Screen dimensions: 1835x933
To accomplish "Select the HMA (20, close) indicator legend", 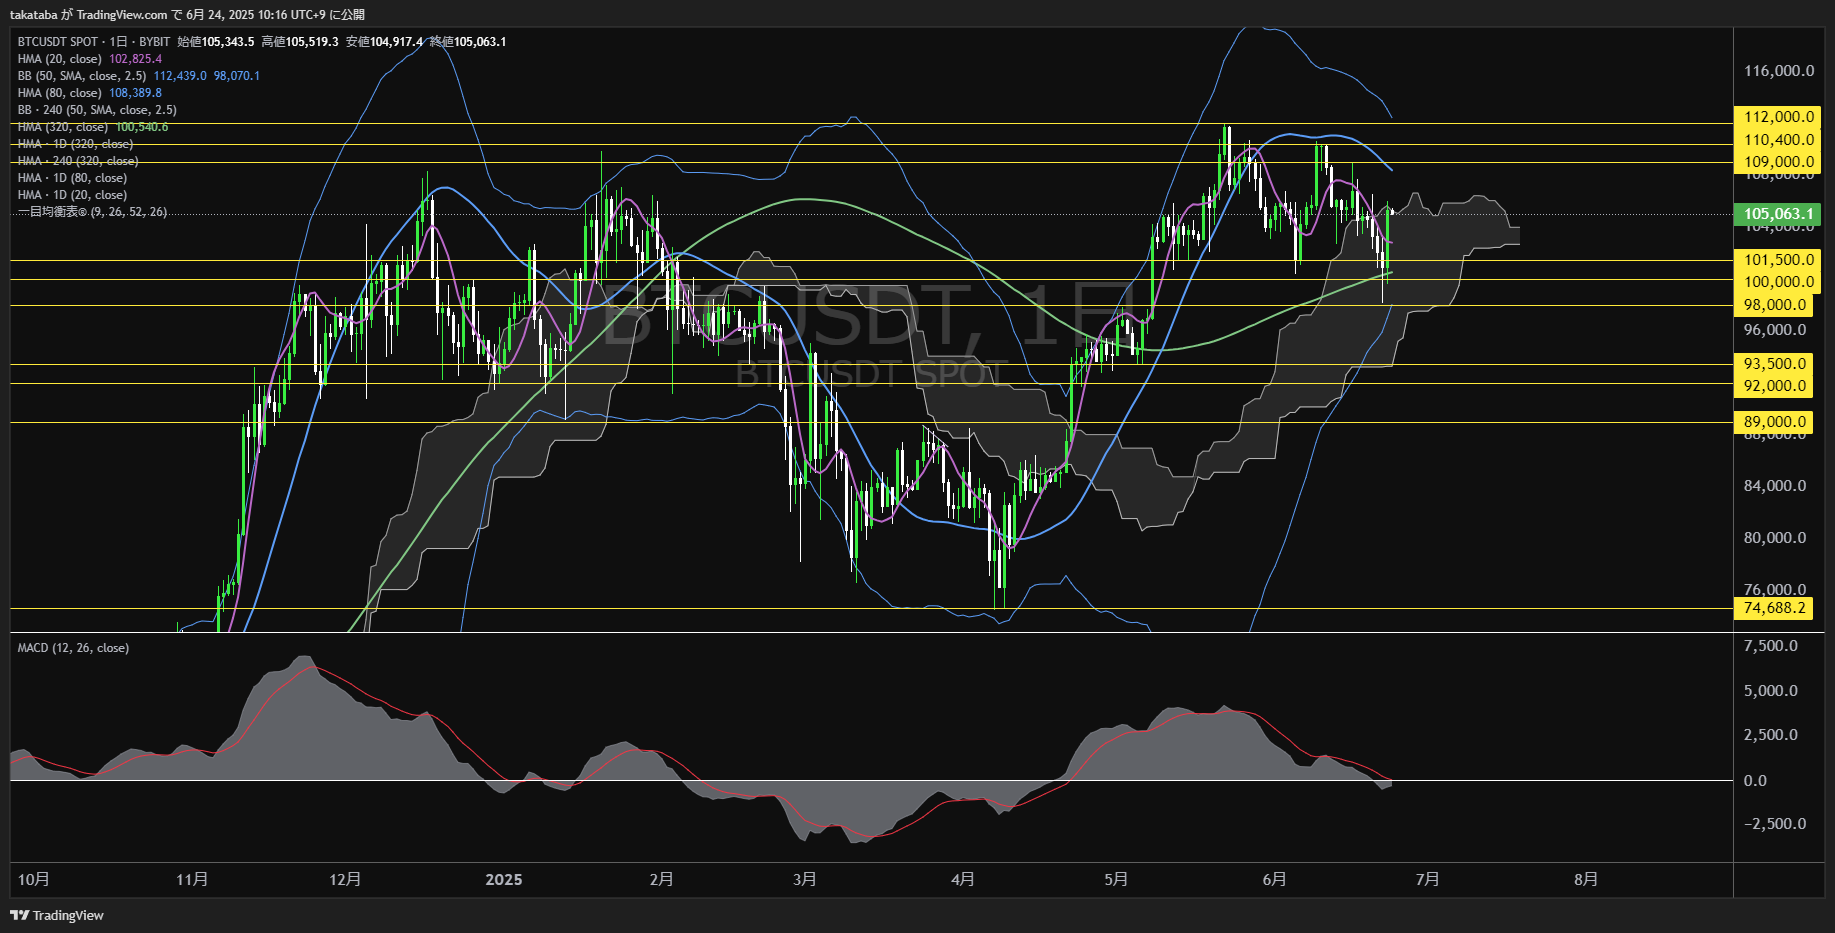I will coord(60,59).
